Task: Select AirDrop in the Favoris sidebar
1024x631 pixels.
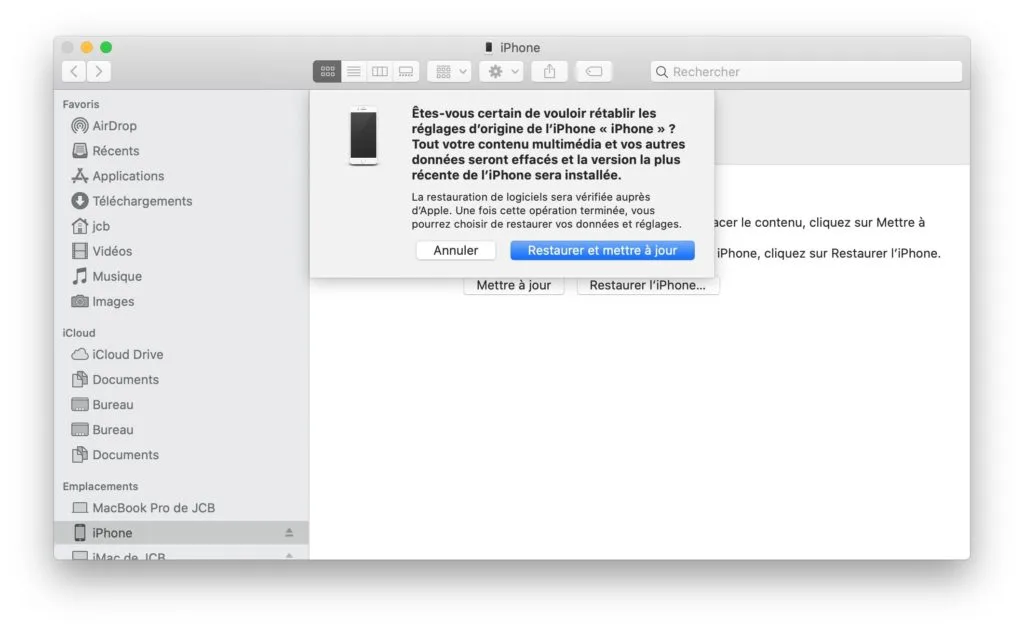Action: click(x=110, y=125)
